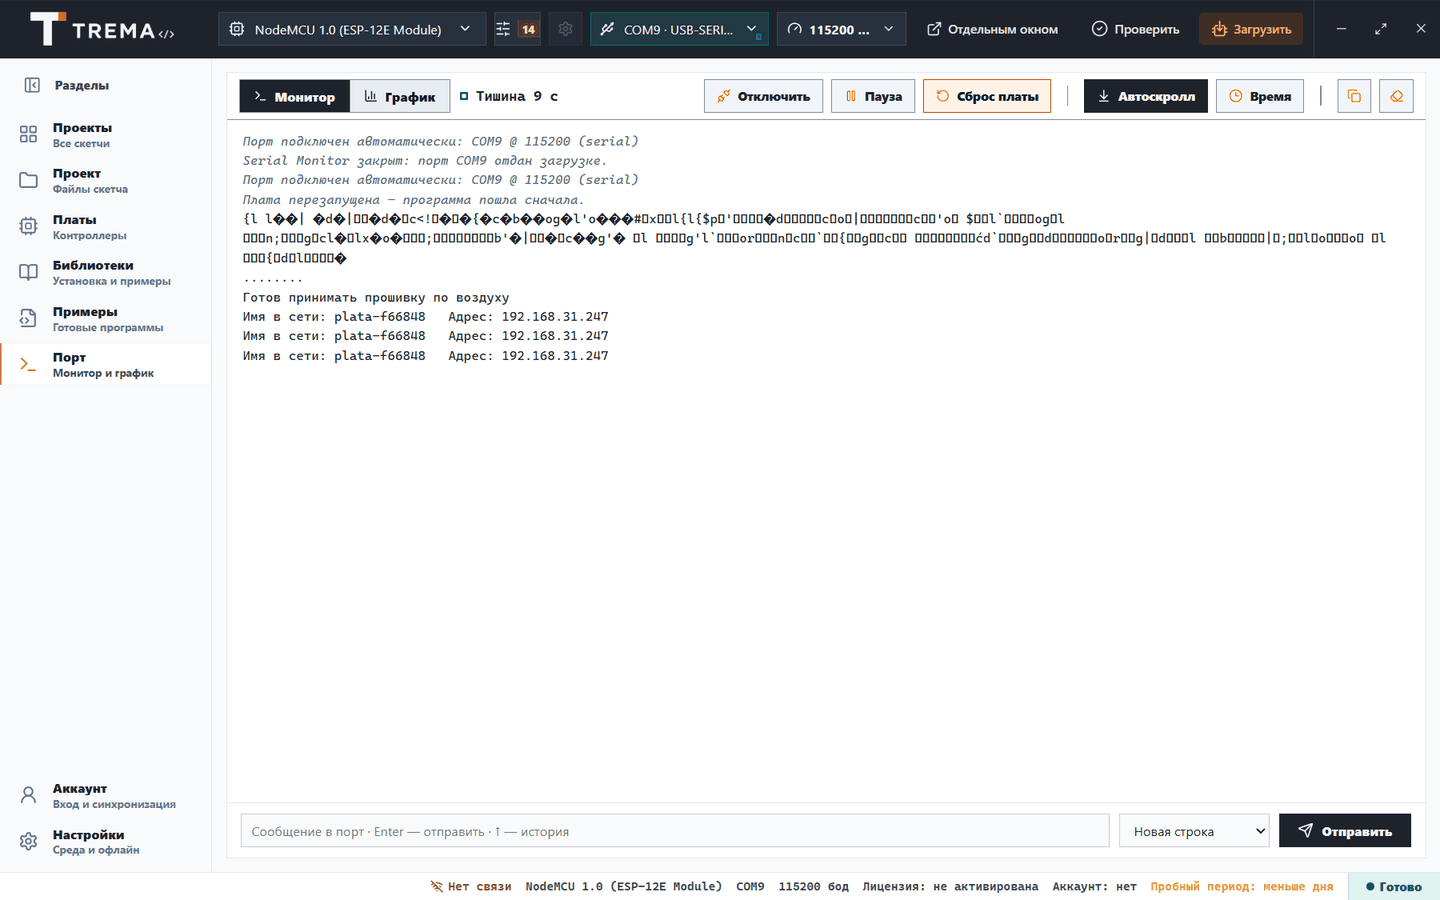Click Отключить to disconnect port
The height and width of the screenshot is (900, 1440).
tap(764, 96)
